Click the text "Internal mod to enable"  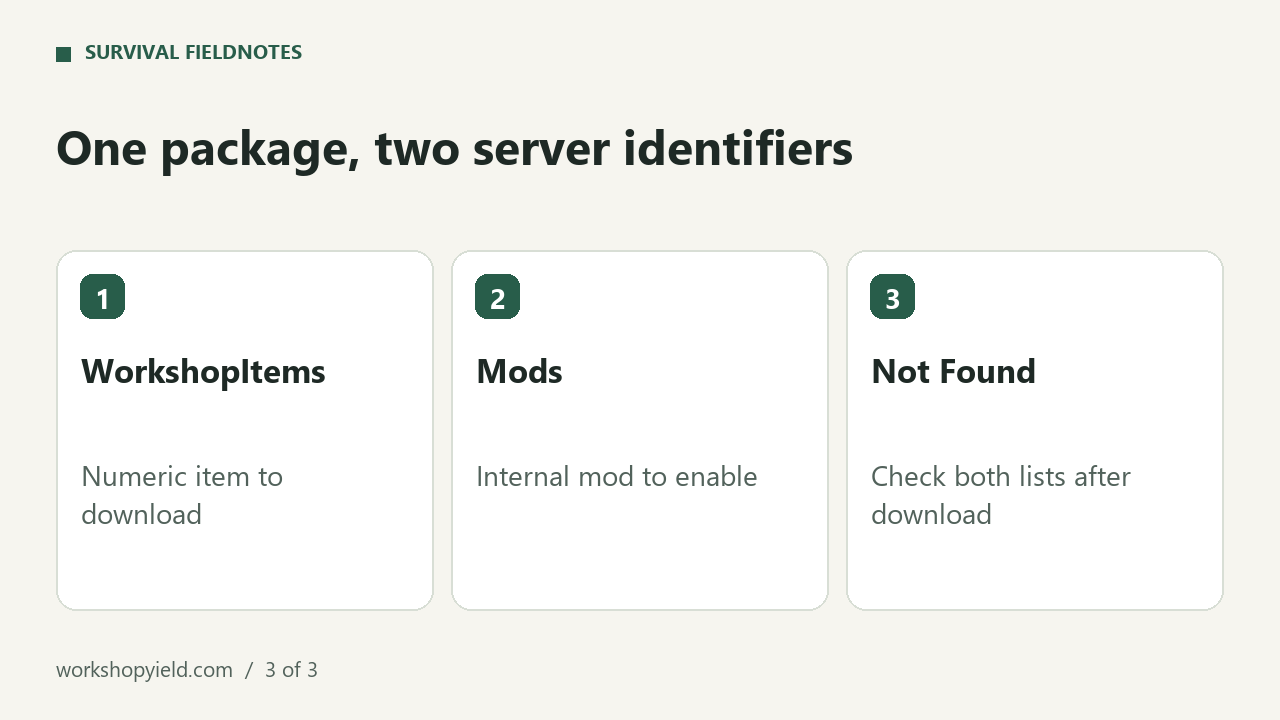[x=616, y=476]
